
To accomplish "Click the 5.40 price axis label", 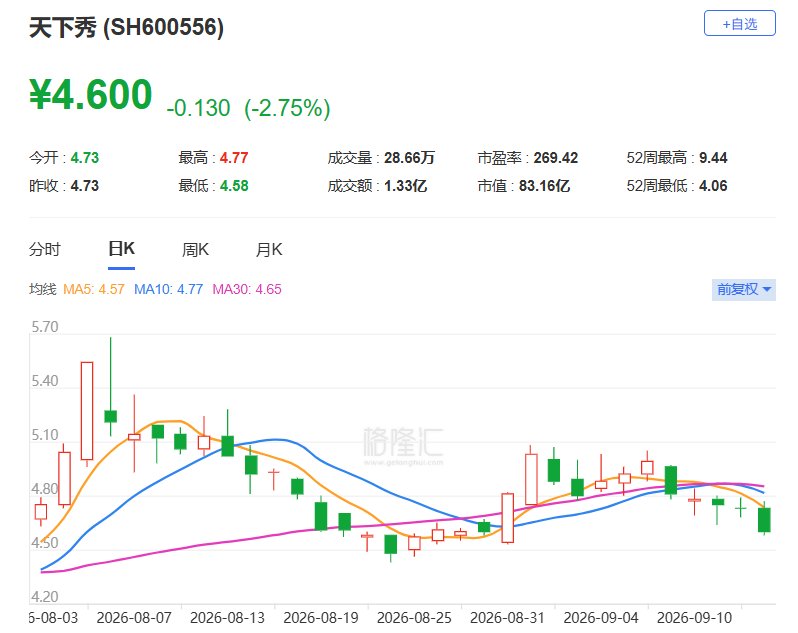I will [45, 381].
